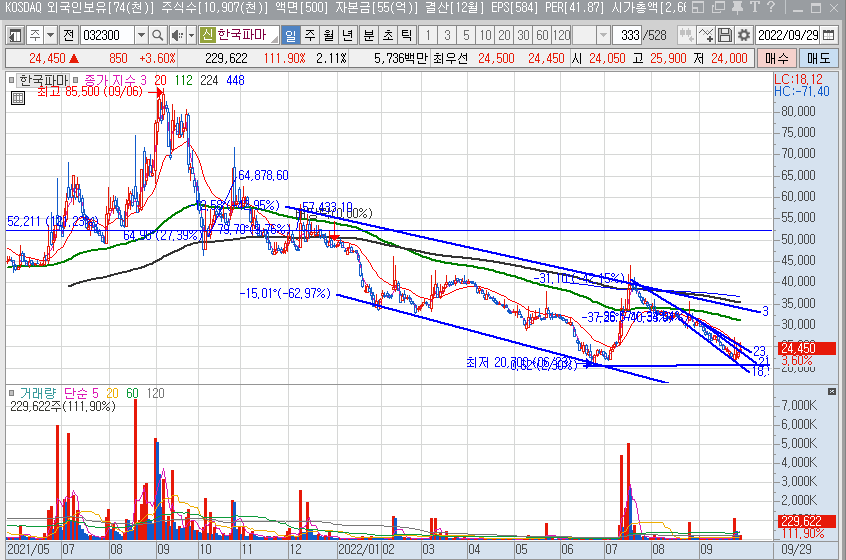846x560 pixels.
Task: Click the add indicator line icon
Action: coord(706,36)
